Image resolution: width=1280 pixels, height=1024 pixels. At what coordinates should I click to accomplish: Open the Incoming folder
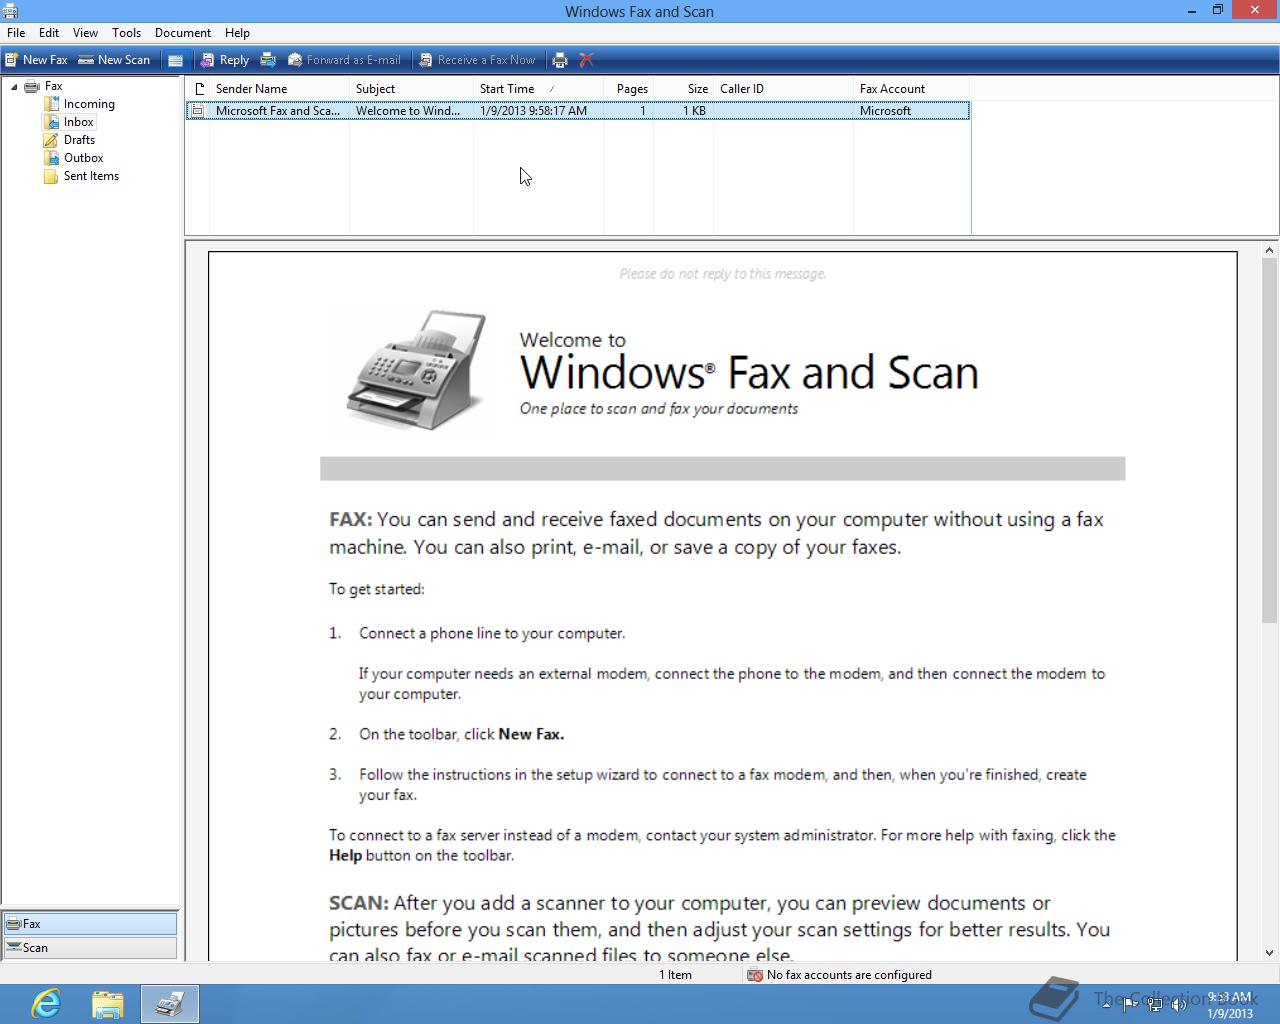click(x=89, y=104)
